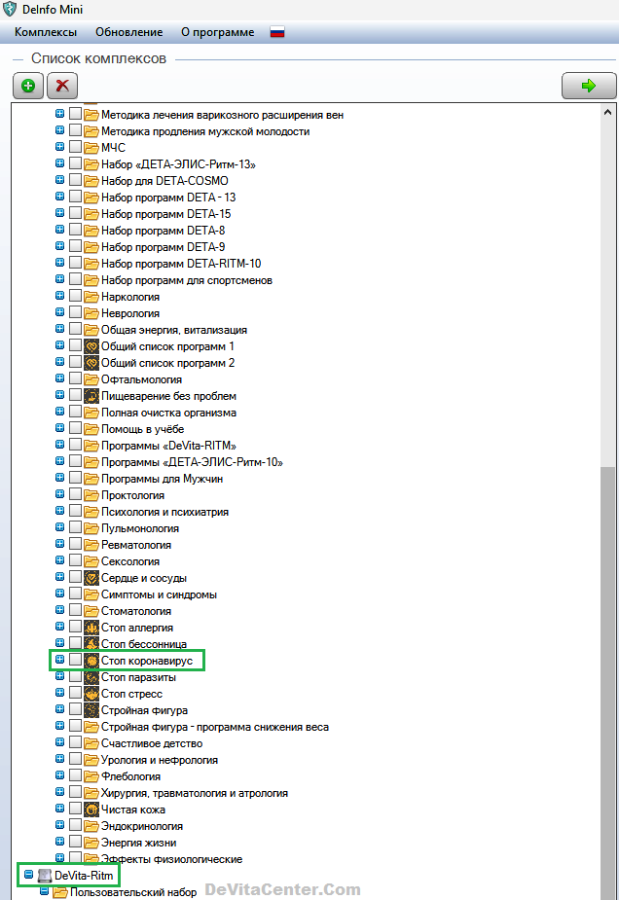Tick the Счастливое детство checkbox

click(75, 743)
